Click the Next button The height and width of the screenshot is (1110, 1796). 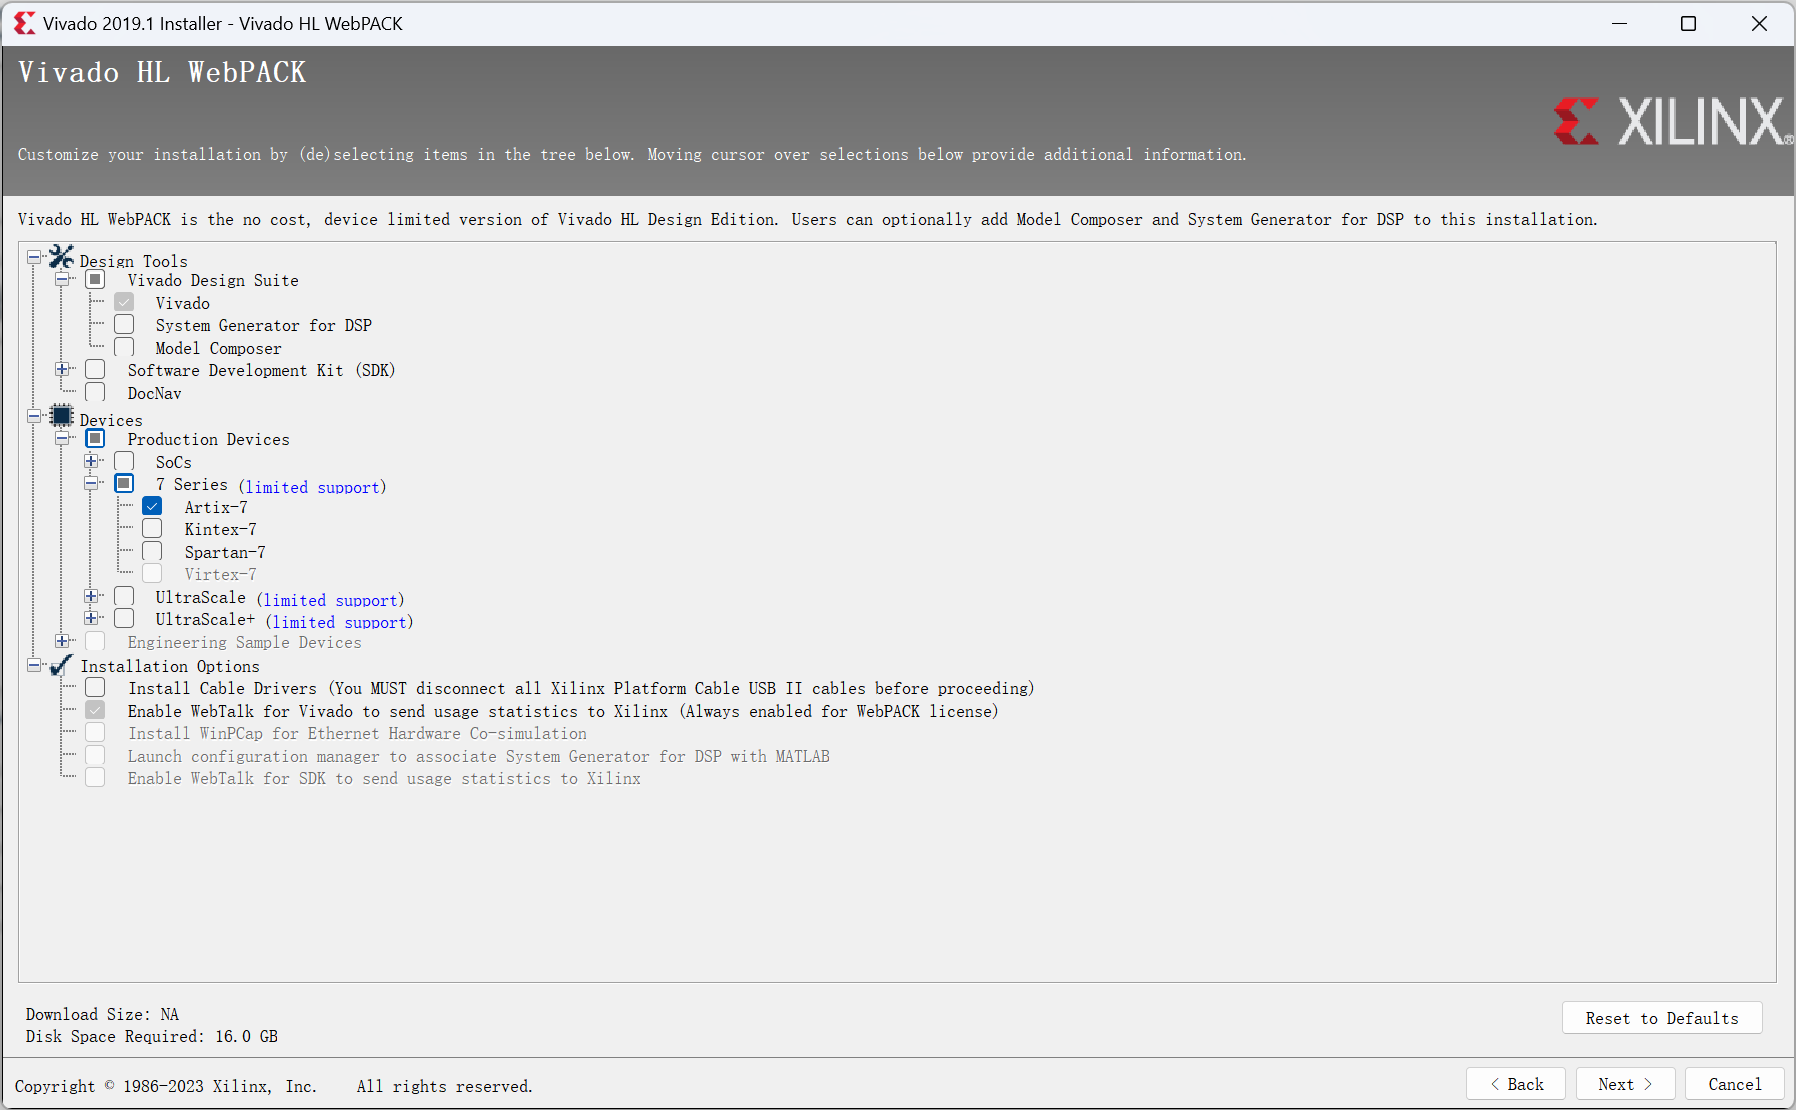tap(1624, 1084)
